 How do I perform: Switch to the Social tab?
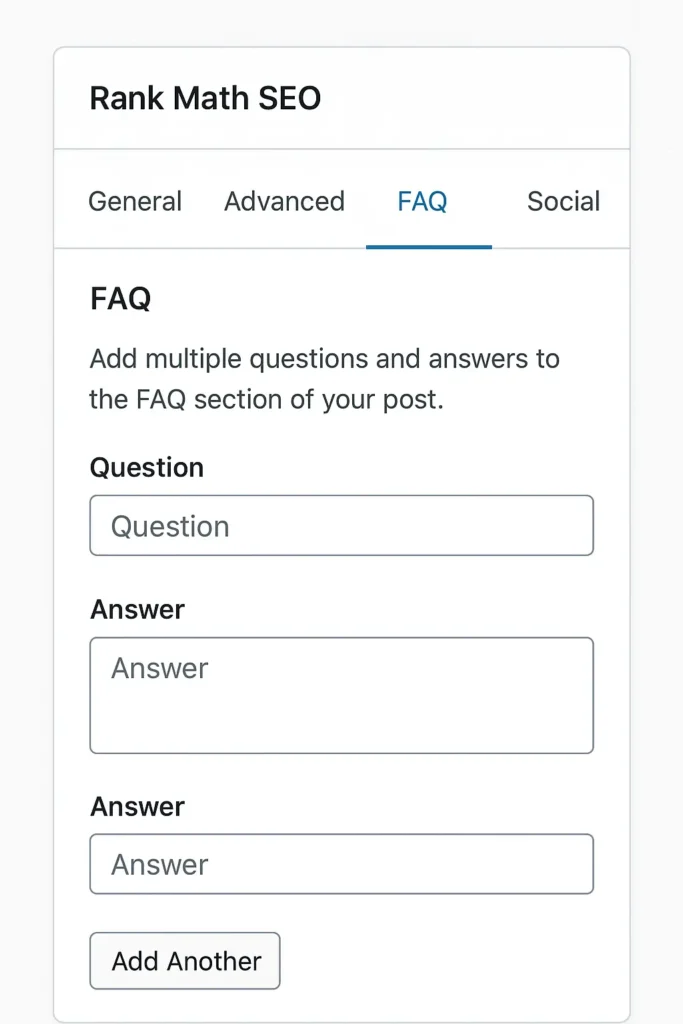pyautogui.click(x=563, y=201)
